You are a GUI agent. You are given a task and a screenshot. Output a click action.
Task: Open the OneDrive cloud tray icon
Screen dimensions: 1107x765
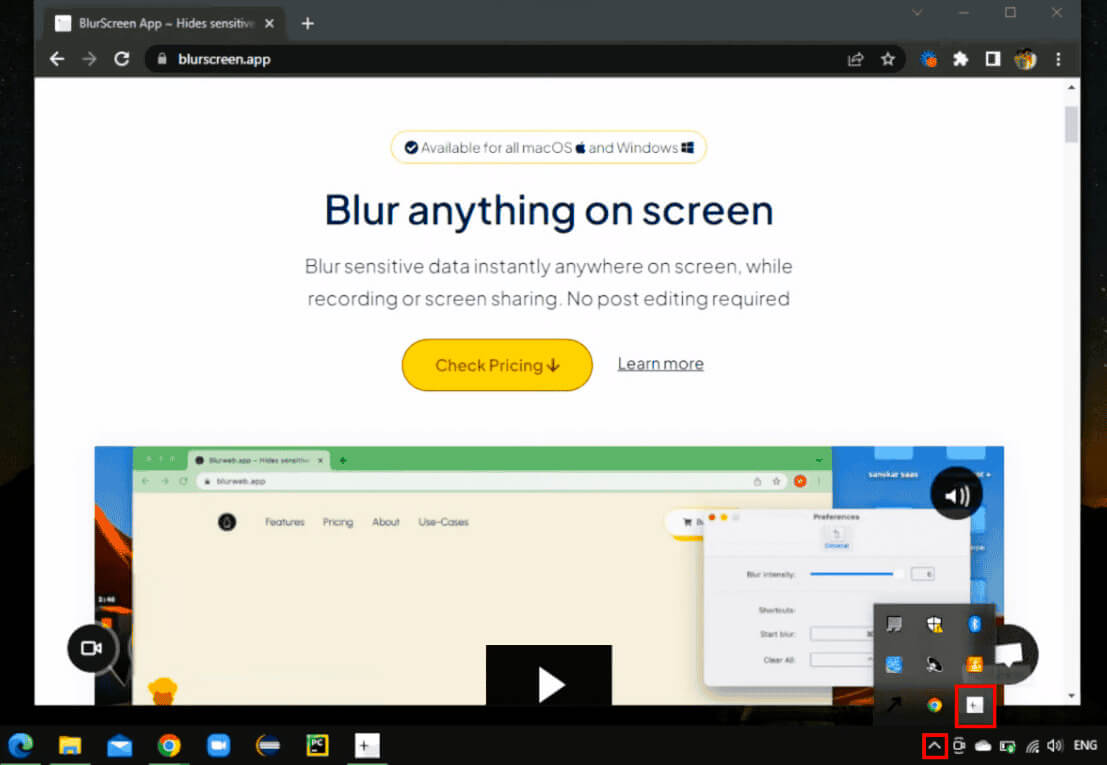[x=983, y=745]
